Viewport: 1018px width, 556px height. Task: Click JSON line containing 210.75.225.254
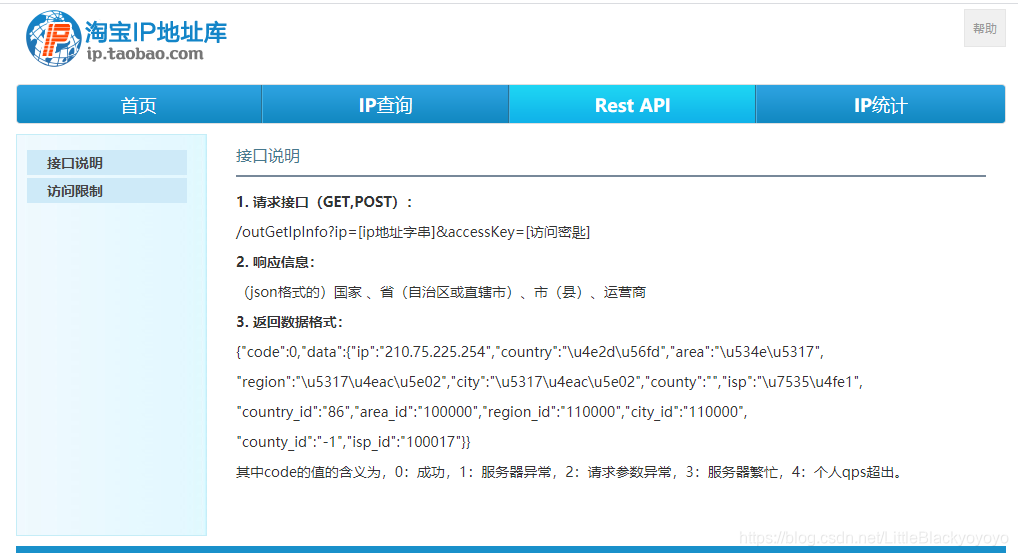tap(530, 352)
